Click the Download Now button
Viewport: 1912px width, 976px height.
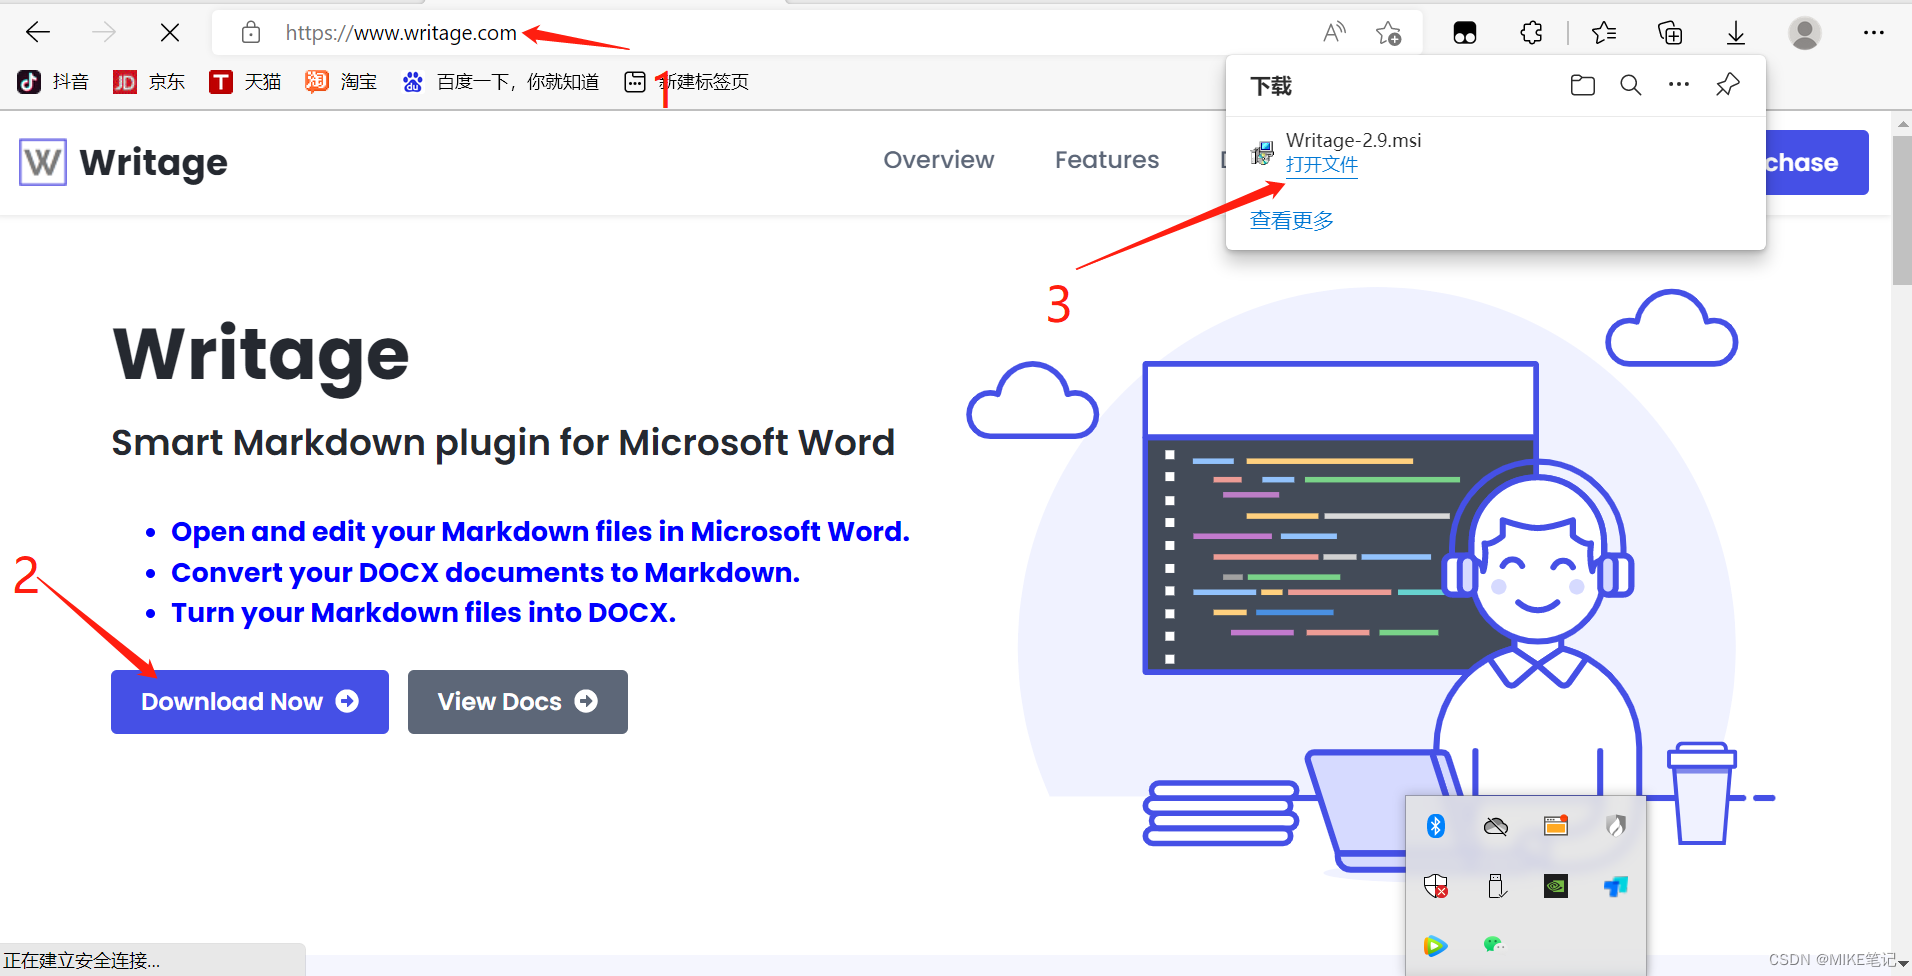click(x=250, y=702)
